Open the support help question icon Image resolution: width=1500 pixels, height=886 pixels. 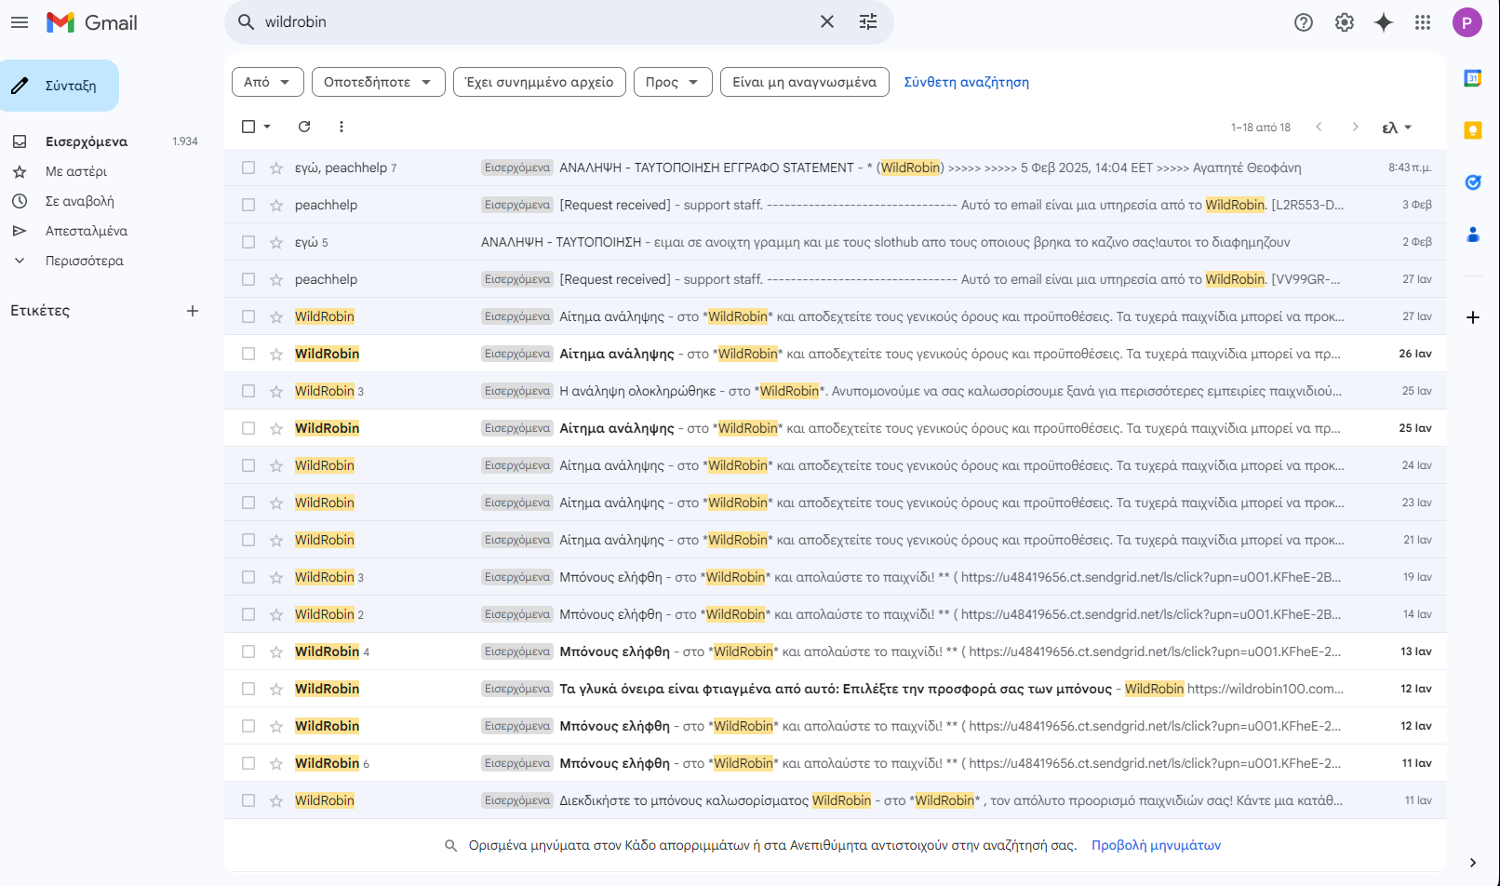coord(1303,22)
